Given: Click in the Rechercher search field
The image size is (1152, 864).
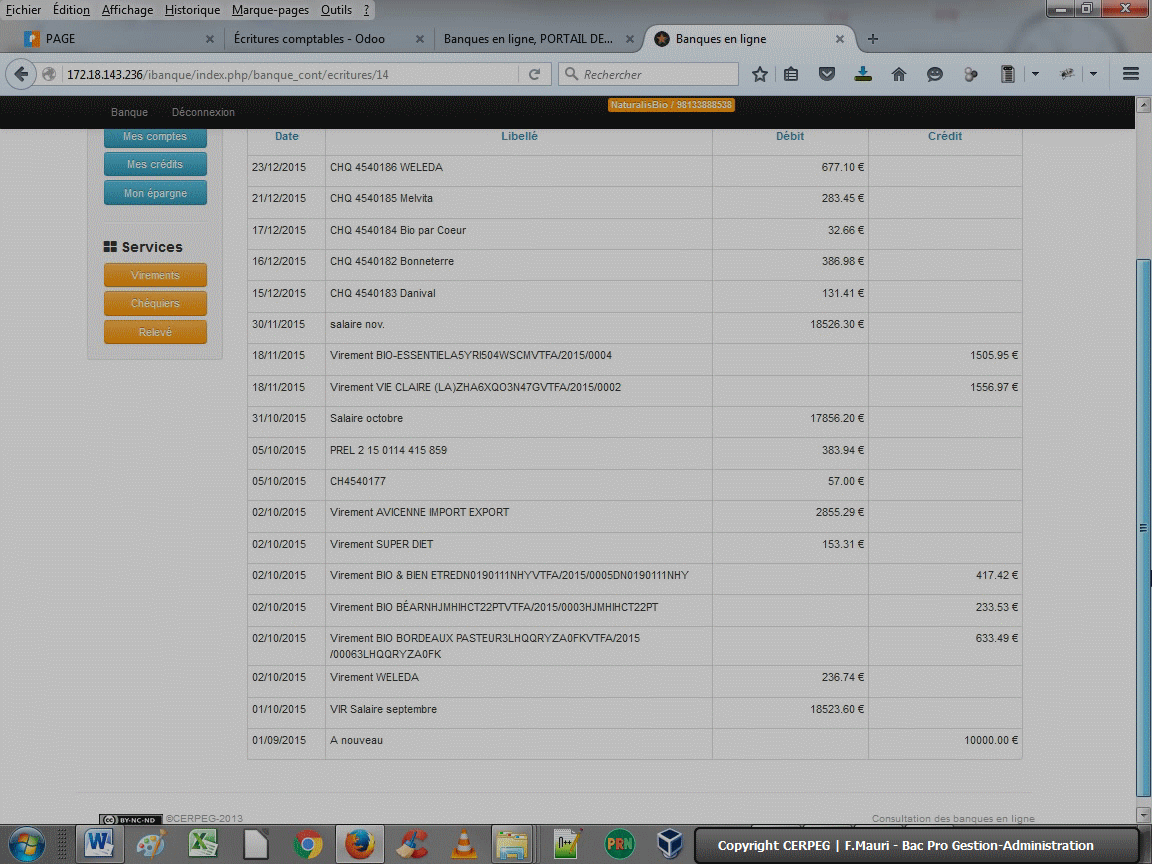Looking at the screenshot, I should click(649, 74).
